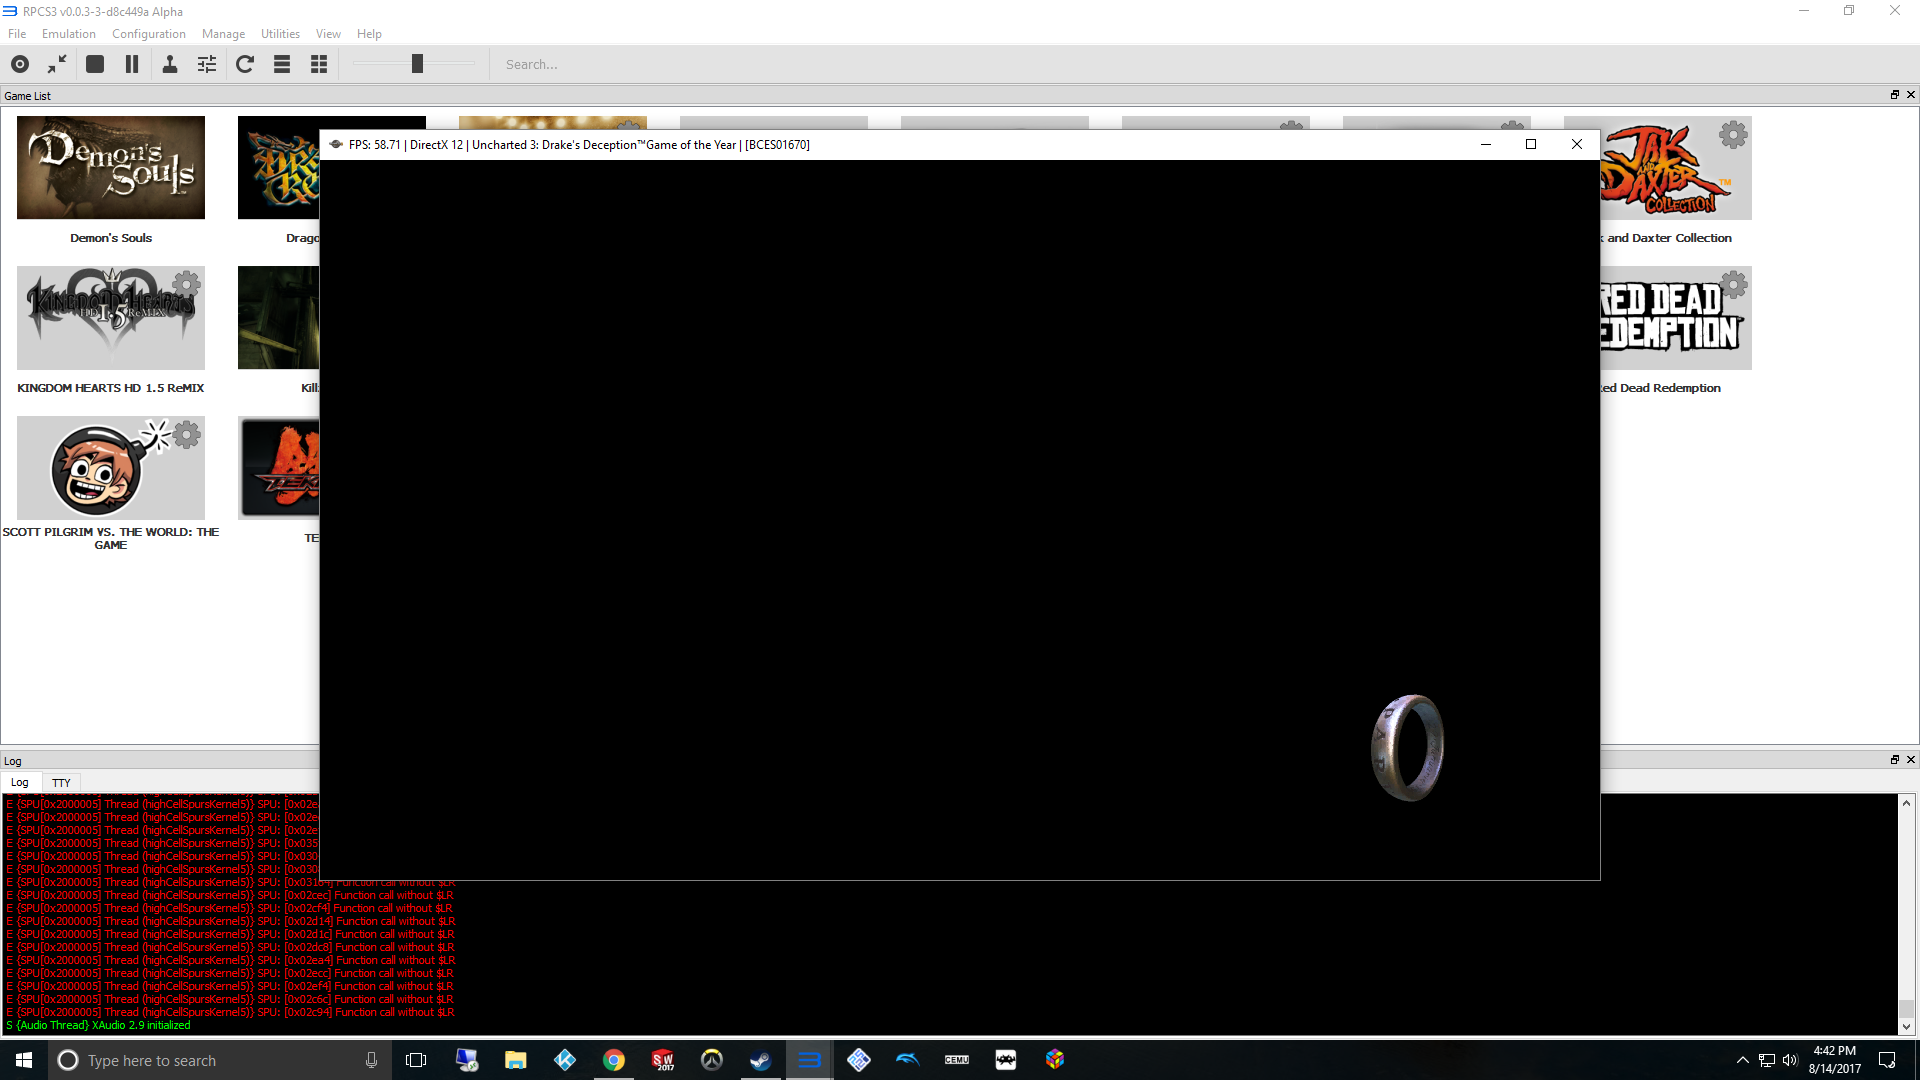Select the Demon's Souls thumbnail
The image size is (1920, 1080).
pyautogui.click(x=111, y=167)
